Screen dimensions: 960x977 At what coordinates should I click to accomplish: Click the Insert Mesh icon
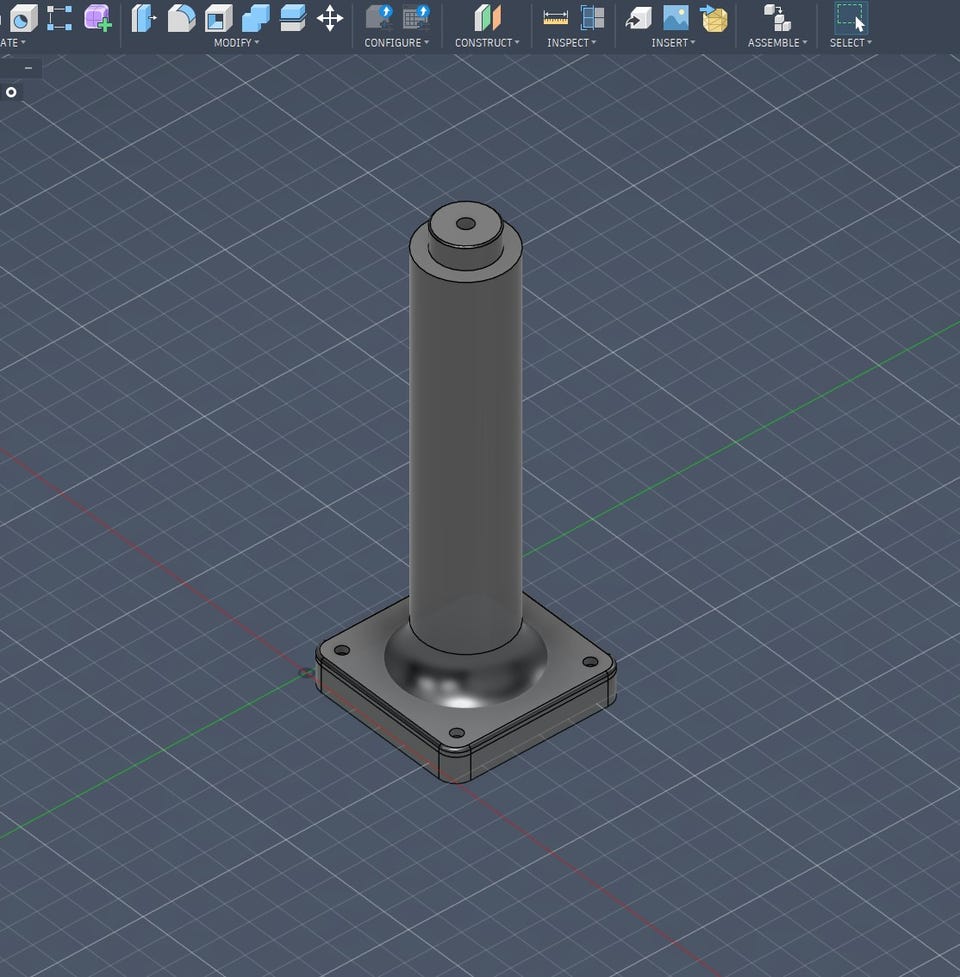714,17
